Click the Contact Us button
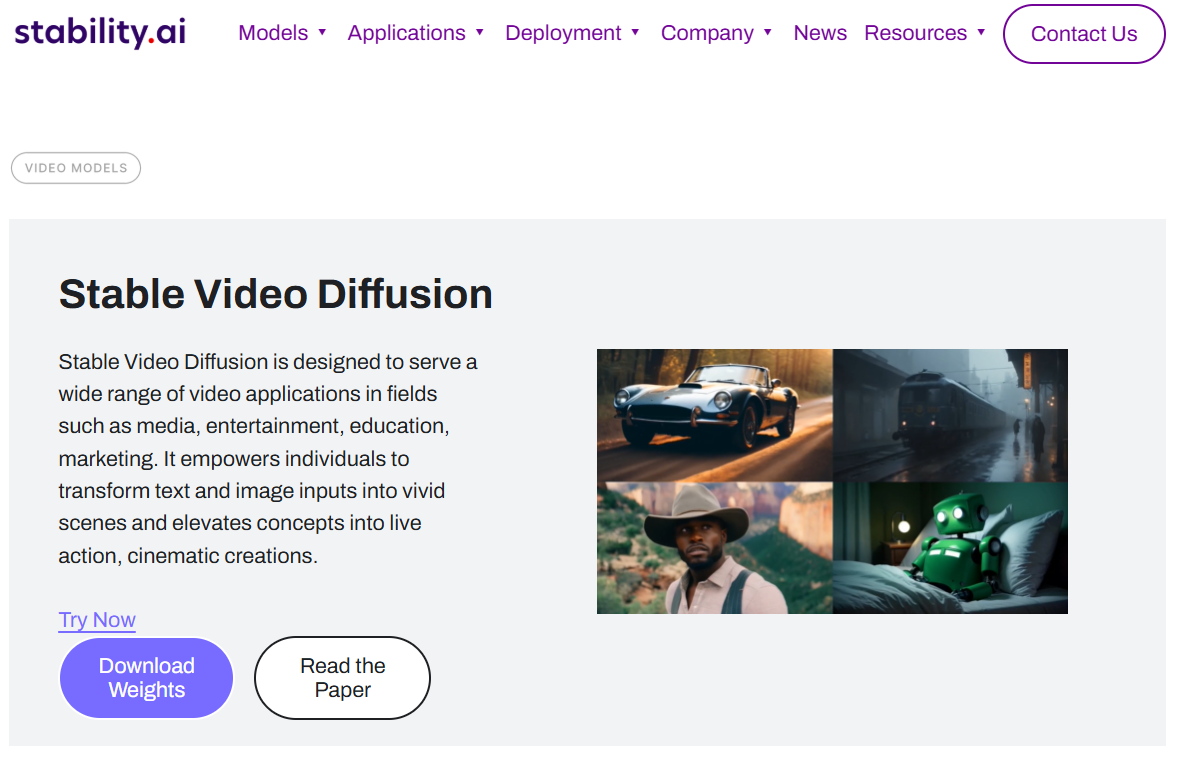Viewport: 1183px width, 759px height. click(x=1084, y=33)
